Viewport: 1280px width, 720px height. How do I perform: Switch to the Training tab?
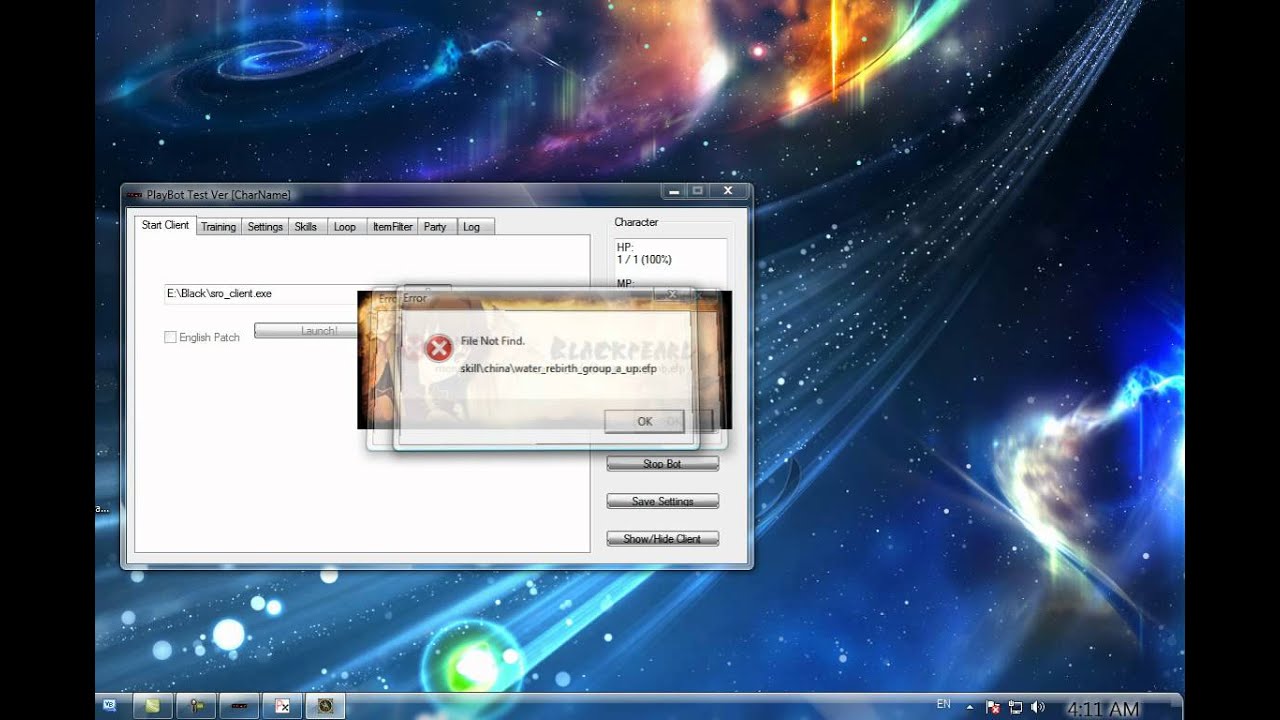pyautogui.click(x=218, y=227)
